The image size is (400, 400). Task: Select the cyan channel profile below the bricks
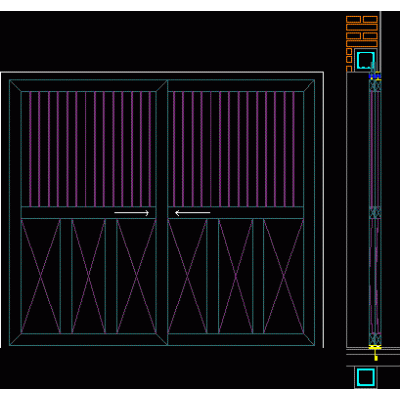[365, 60]
